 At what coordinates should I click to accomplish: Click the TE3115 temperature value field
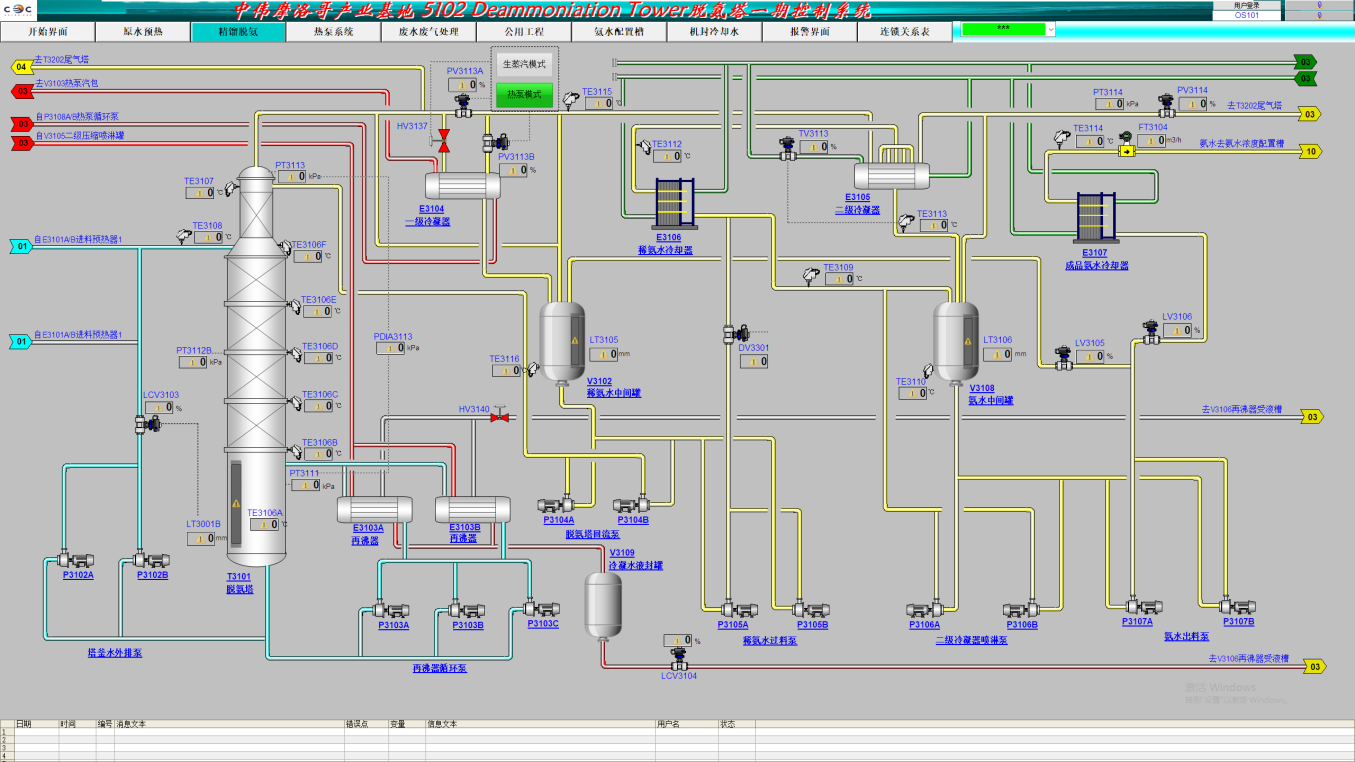[x=599, y=103]
